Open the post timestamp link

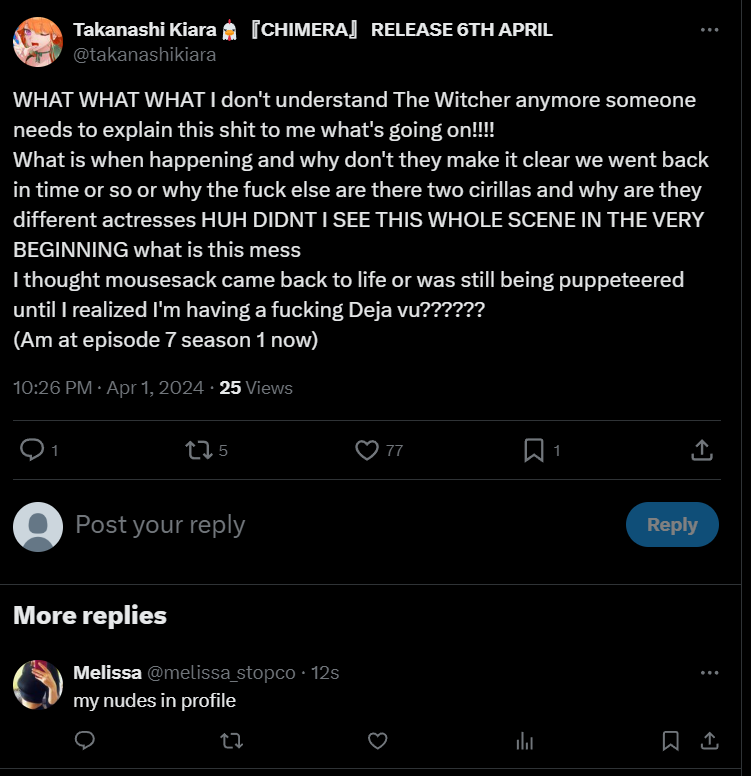point(108,388)
